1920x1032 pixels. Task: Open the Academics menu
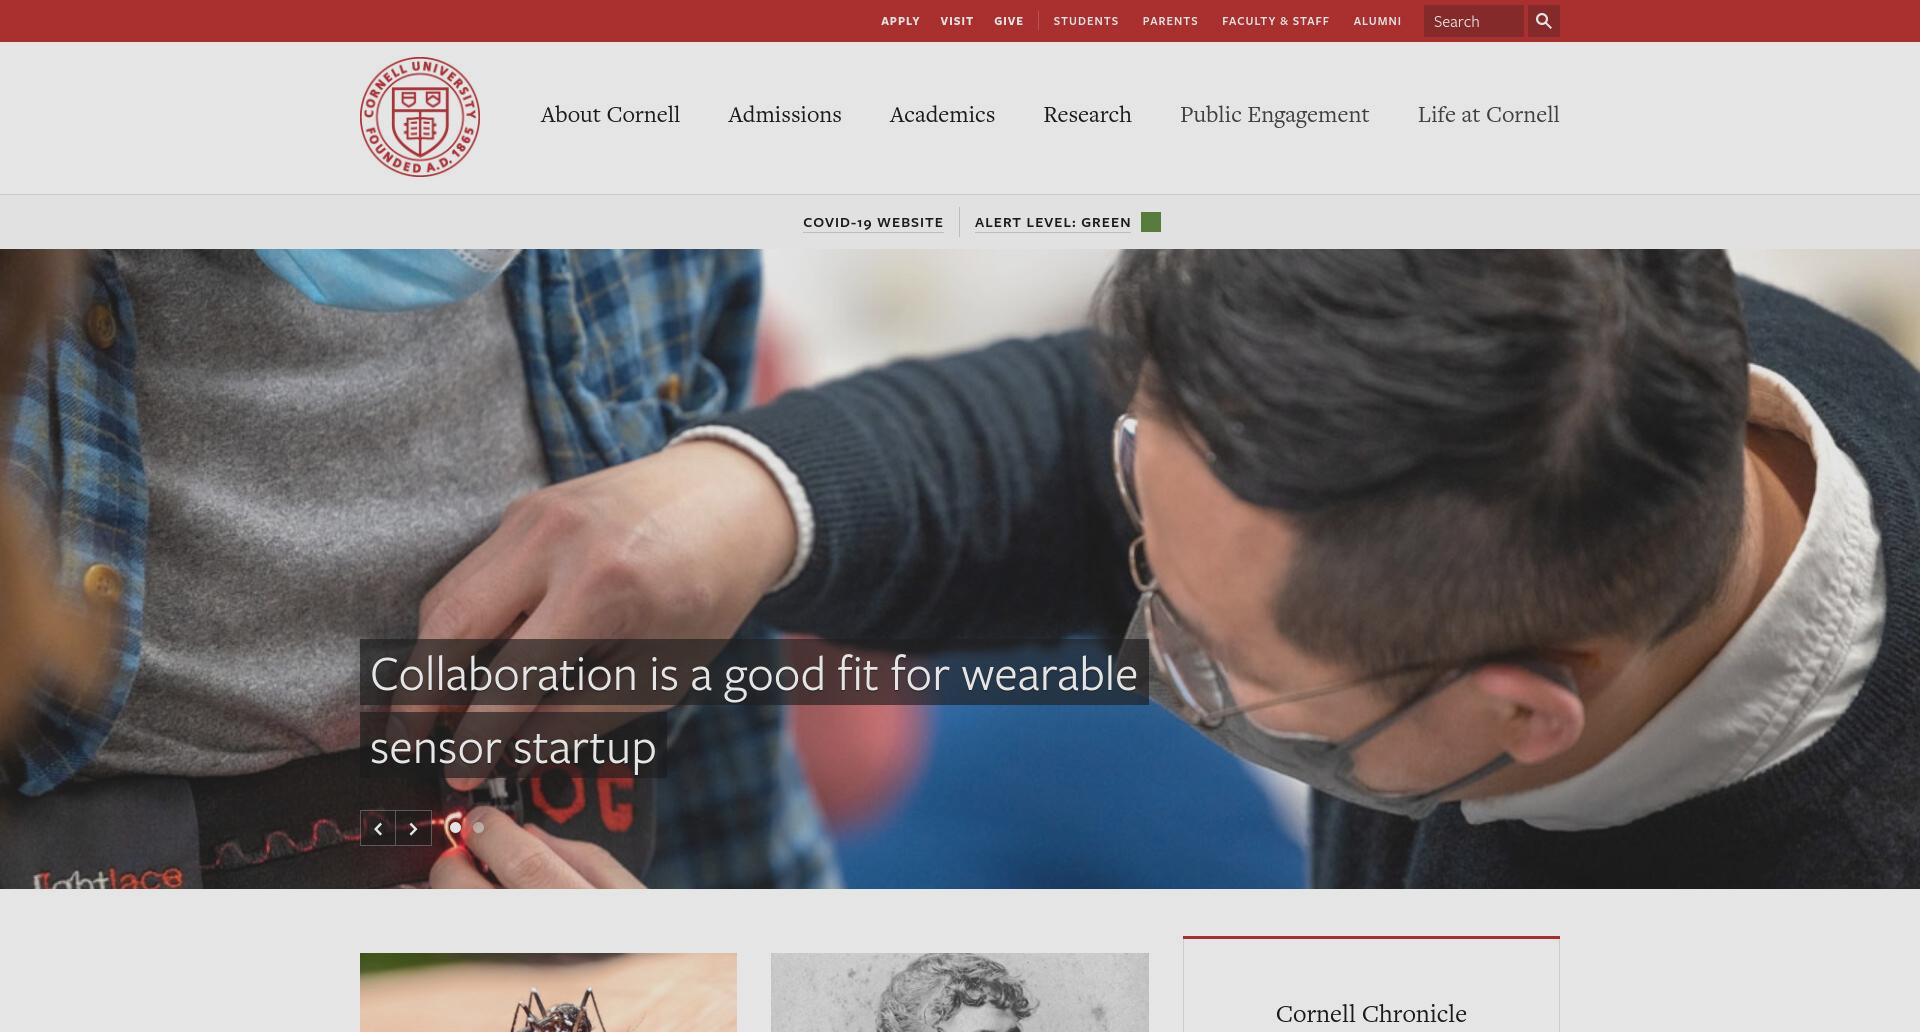(x=942, y=114)
